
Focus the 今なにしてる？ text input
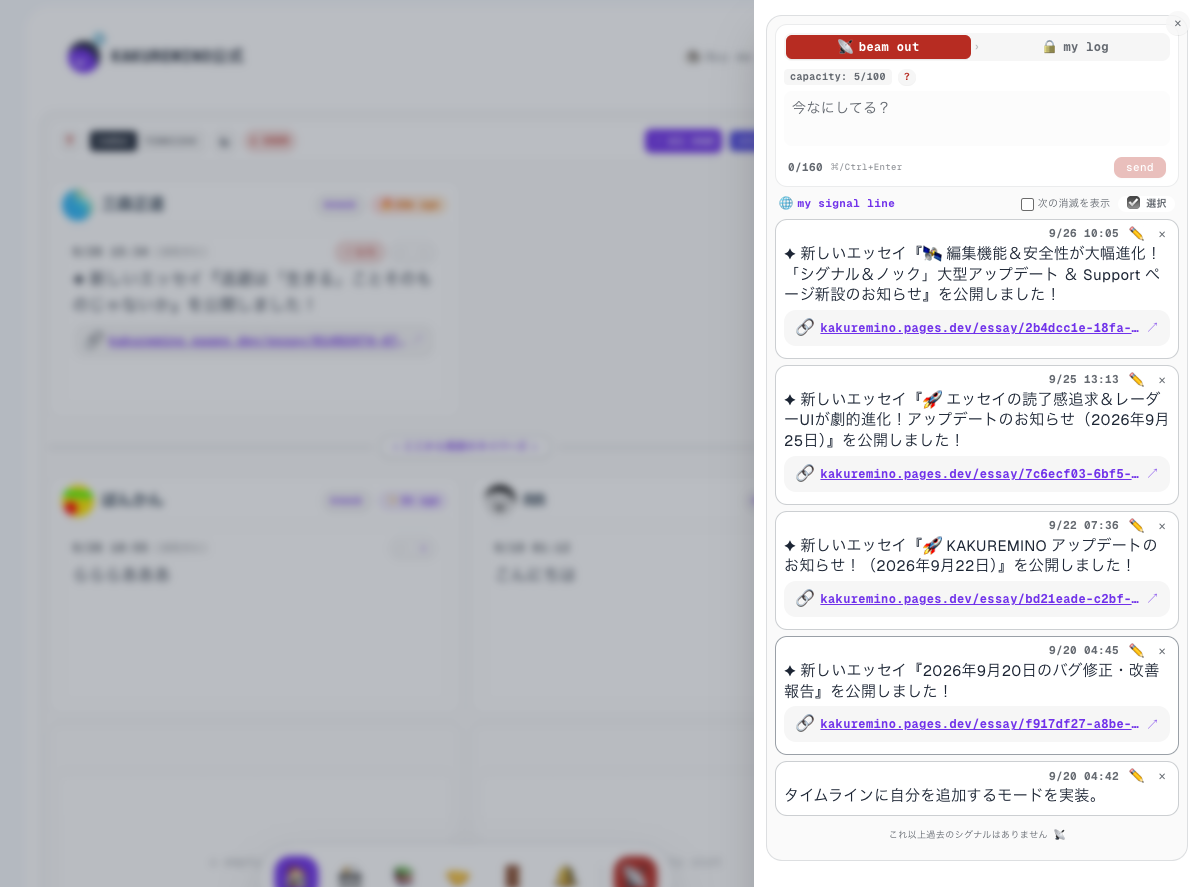[x=976, y=118]
